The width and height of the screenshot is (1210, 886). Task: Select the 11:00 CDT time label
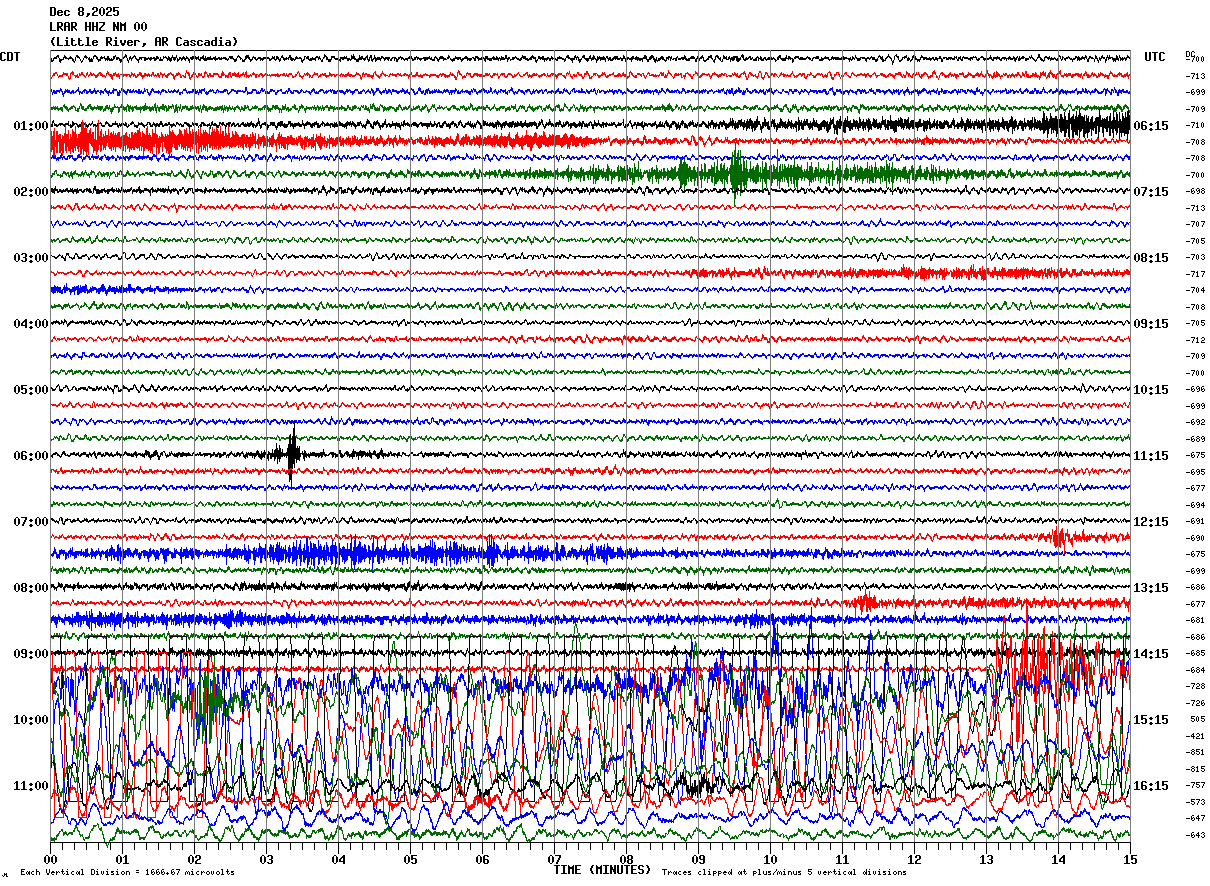pos(30,786)
